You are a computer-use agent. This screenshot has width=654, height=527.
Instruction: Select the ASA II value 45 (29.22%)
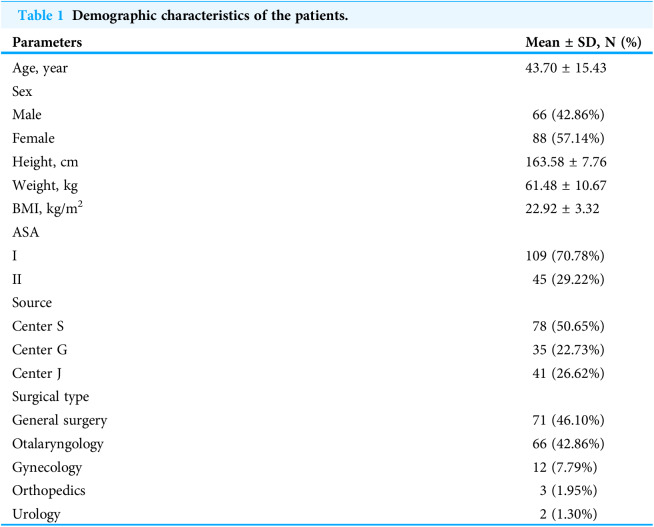click(x=568, y=279)
